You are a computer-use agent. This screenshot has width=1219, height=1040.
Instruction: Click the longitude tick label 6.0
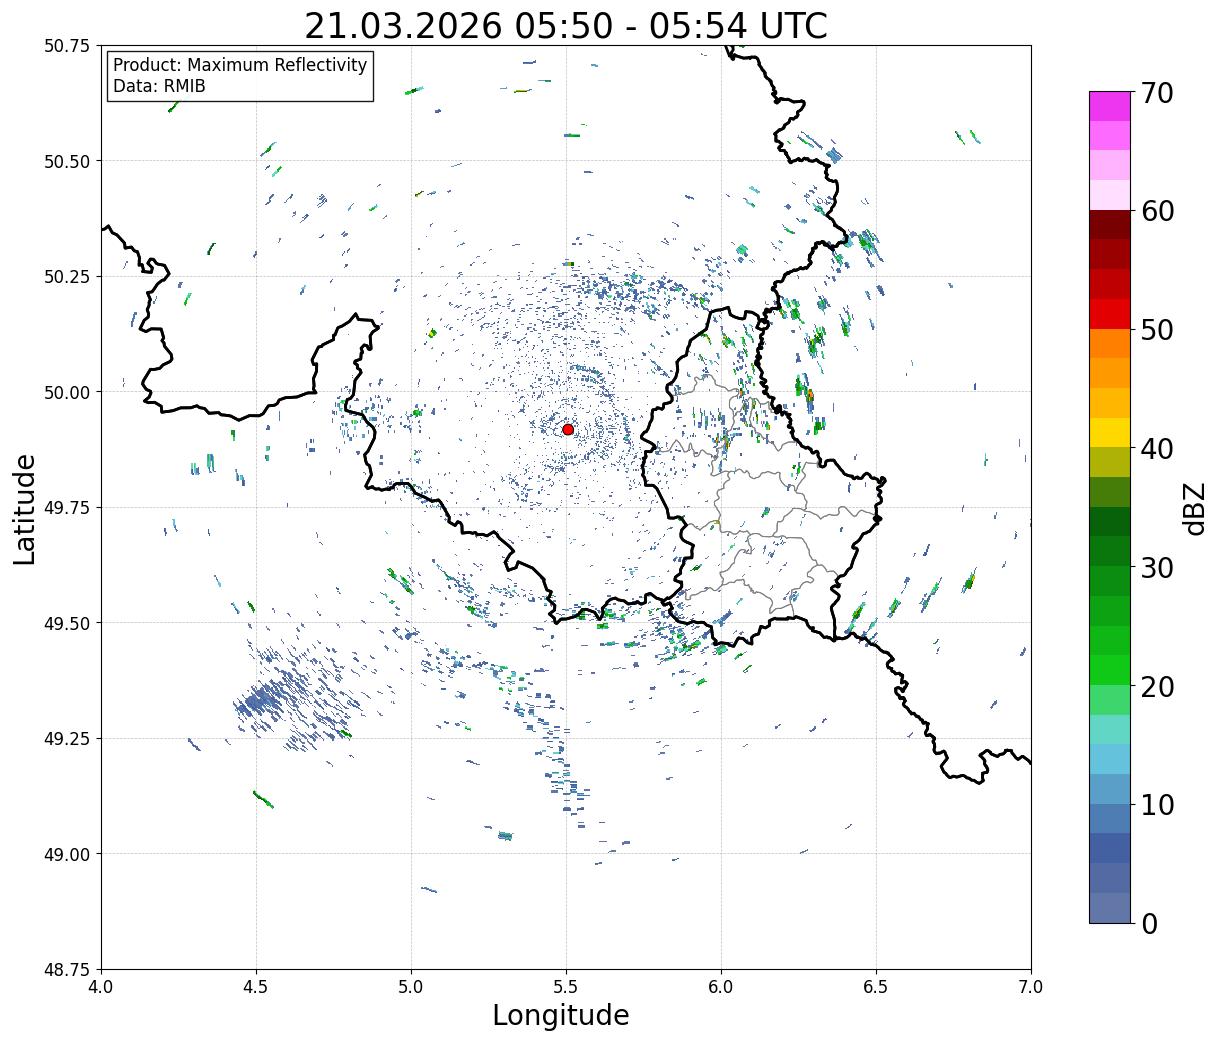point(721,987)
